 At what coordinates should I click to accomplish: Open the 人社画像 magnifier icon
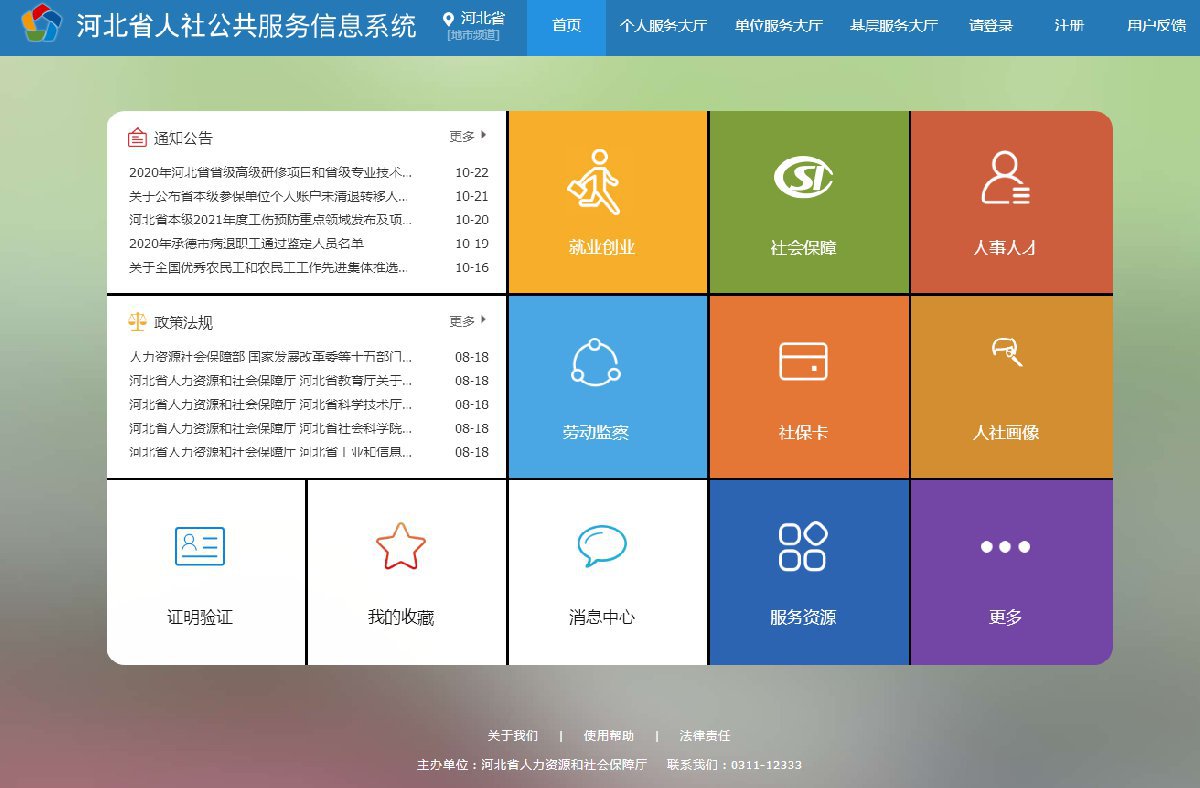pos(1006,352)
